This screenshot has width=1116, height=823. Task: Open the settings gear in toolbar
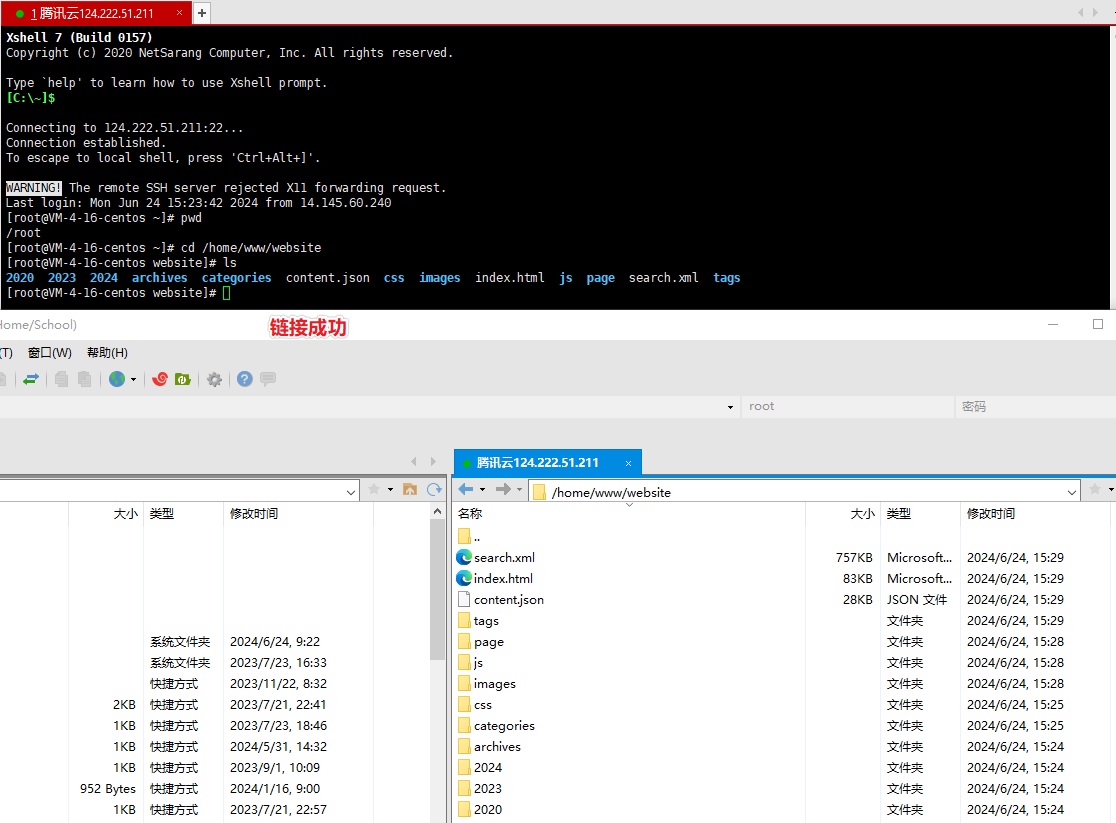pos(214,379)
